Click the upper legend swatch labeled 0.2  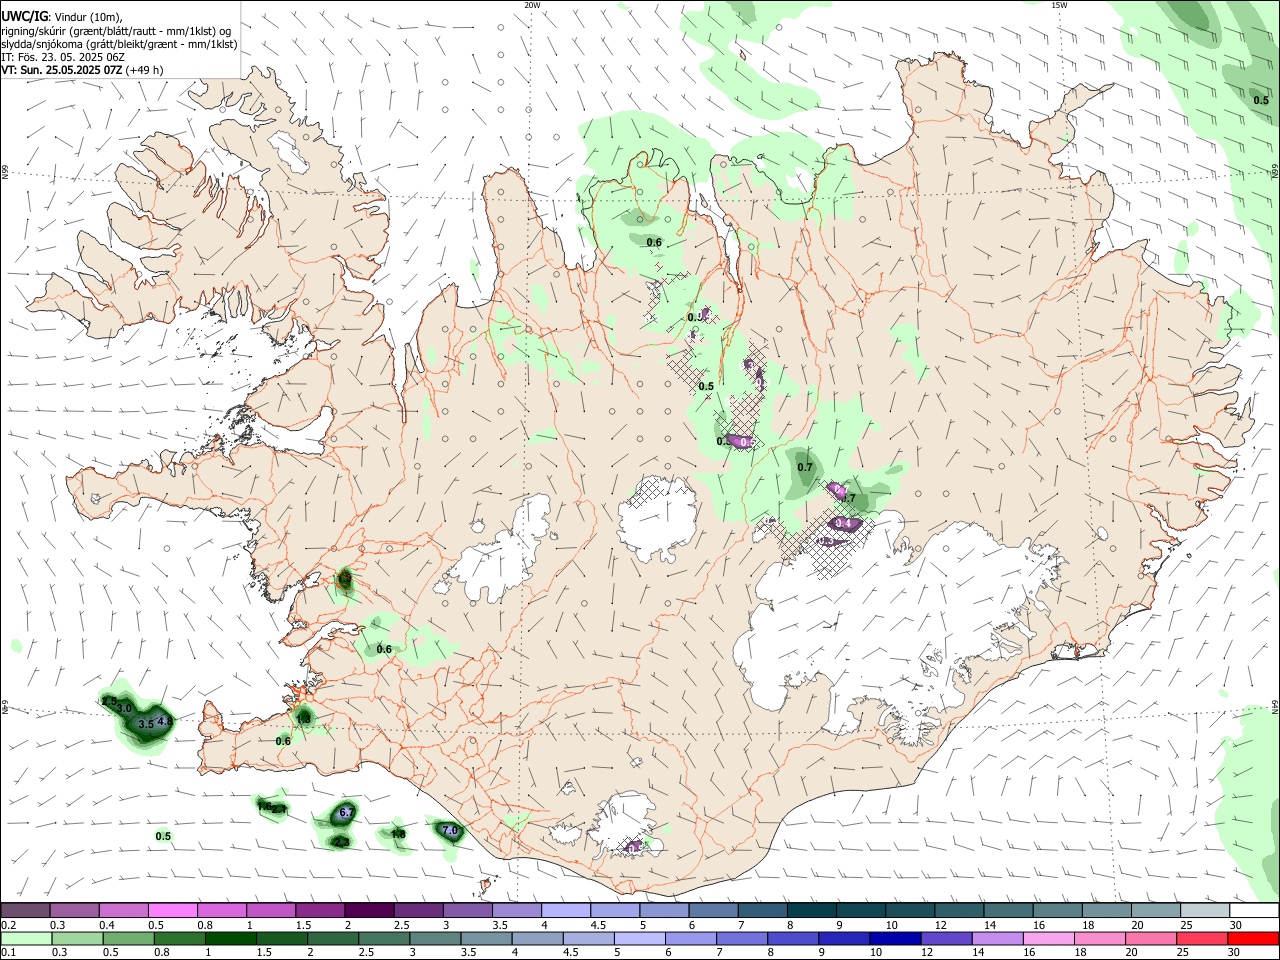(x=24, y=911)
